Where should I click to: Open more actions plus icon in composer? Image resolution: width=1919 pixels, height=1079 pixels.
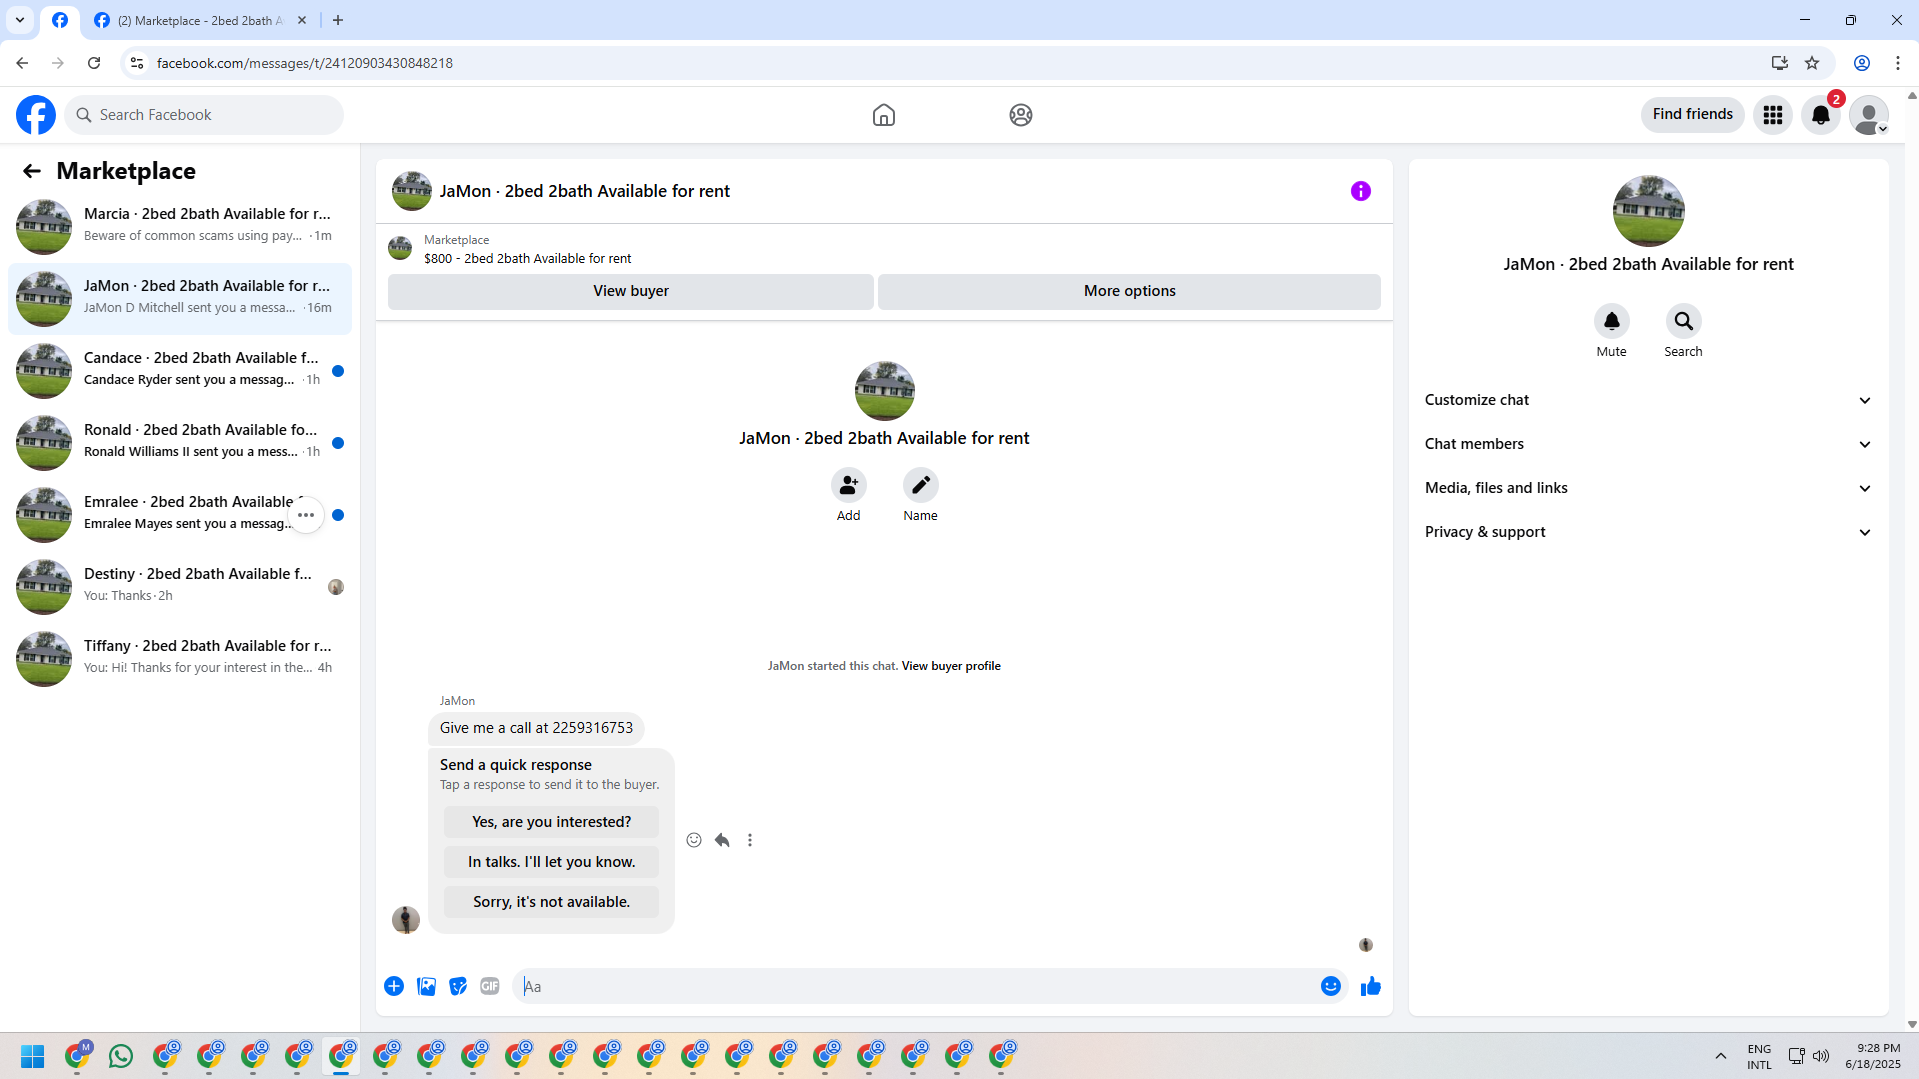tap(394, 986)
